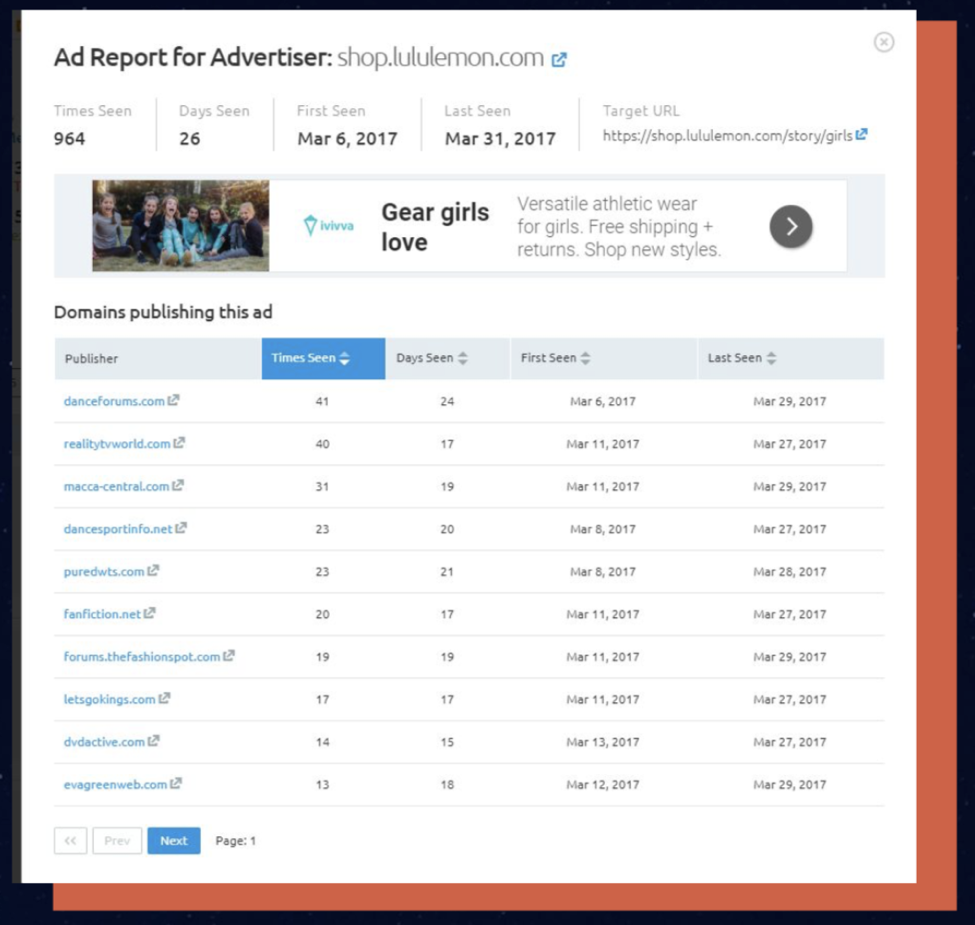
Task: Click external link icon beside shop.lululemon.com
Action: coord(560,58)
